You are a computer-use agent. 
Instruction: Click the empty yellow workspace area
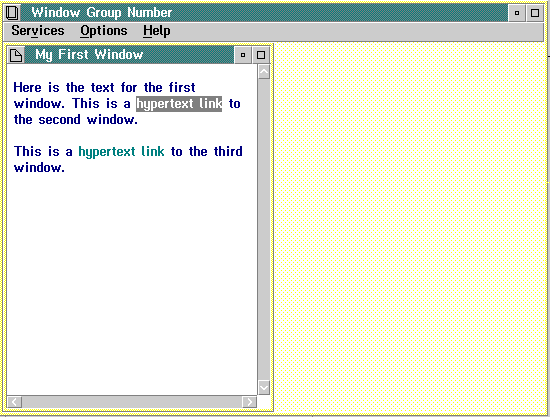pyautogui.click(x=409, y=228)
